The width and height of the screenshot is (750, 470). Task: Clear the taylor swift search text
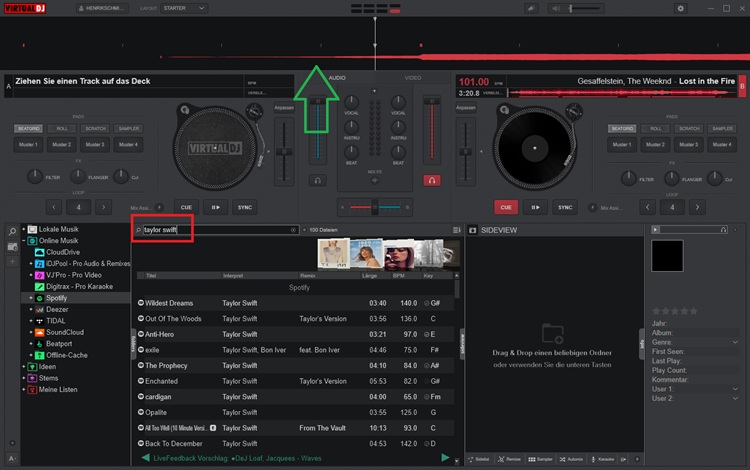pyautogui.click(x=293, y=230)
